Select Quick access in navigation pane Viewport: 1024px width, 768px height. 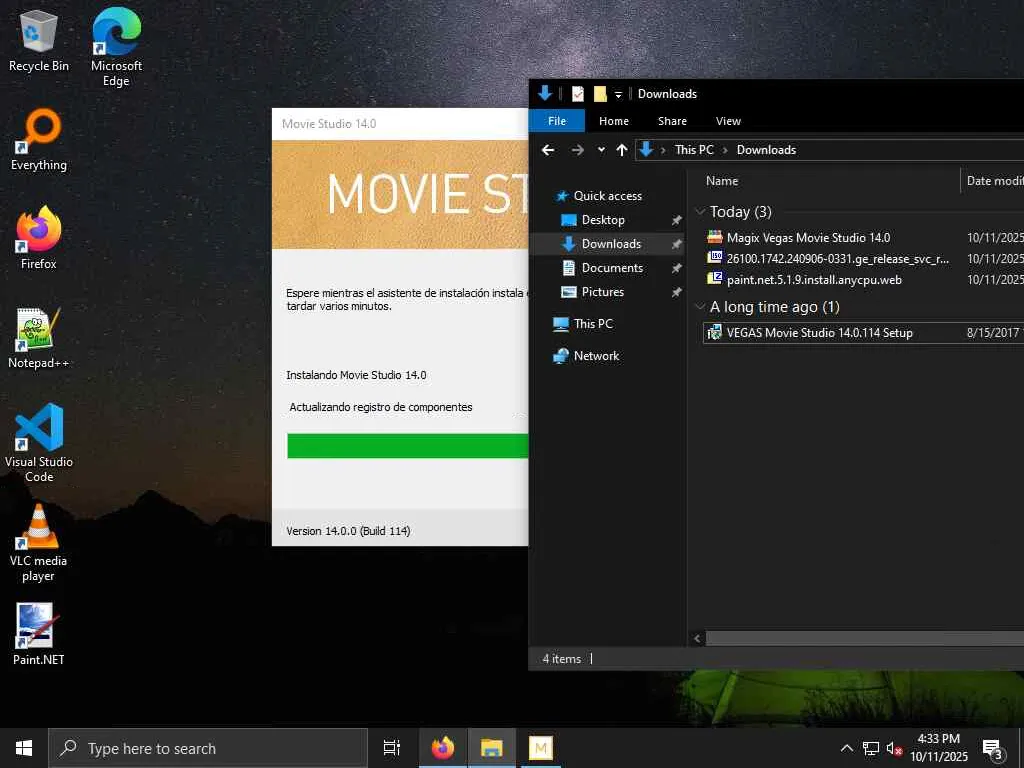coord(607,196)
